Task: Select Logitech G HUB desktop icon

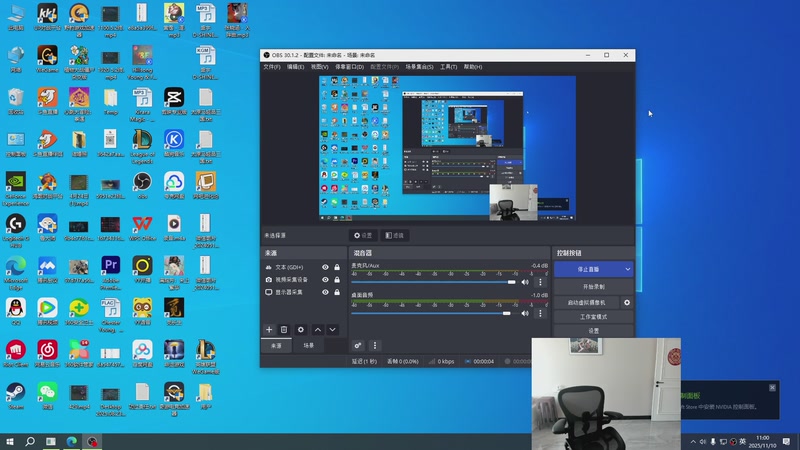Action: pyautogui.click(x=16, y=231)
